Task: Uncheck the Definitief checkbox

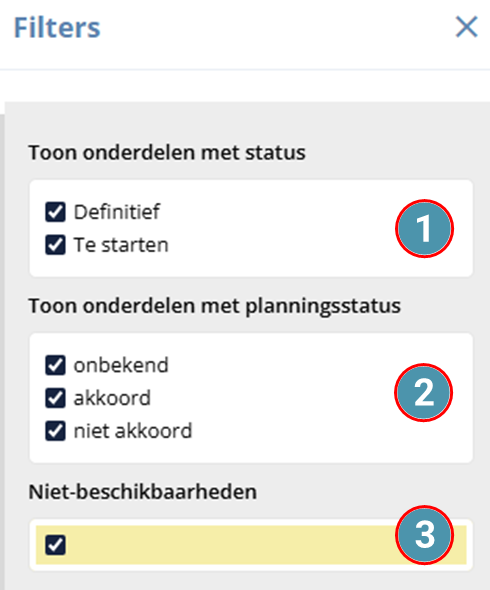Action: [55, 212]
